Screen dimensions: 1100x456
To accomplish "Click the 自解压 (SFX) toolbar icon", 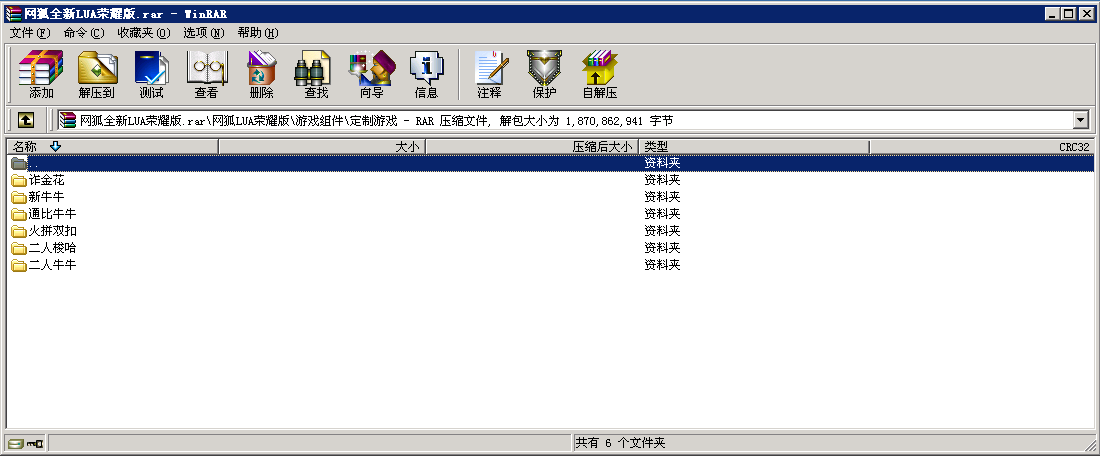I will (x=599, y=74).
